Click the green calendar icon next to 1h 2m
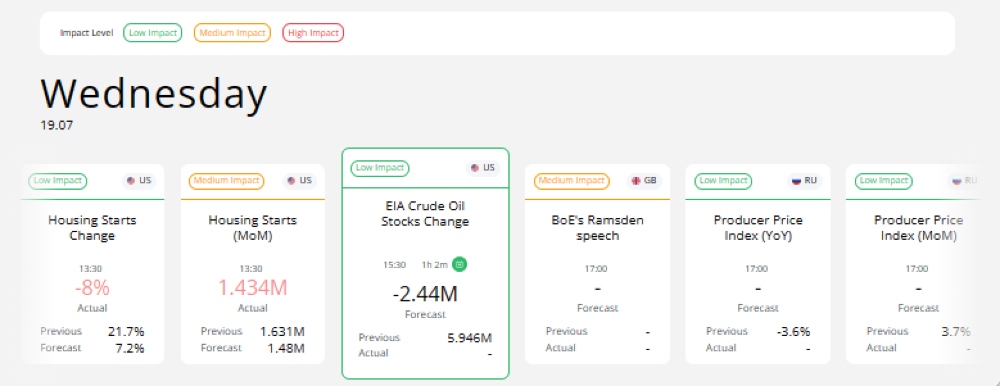This screenshot has width=1000, height=386. click(x=460, y=264)
